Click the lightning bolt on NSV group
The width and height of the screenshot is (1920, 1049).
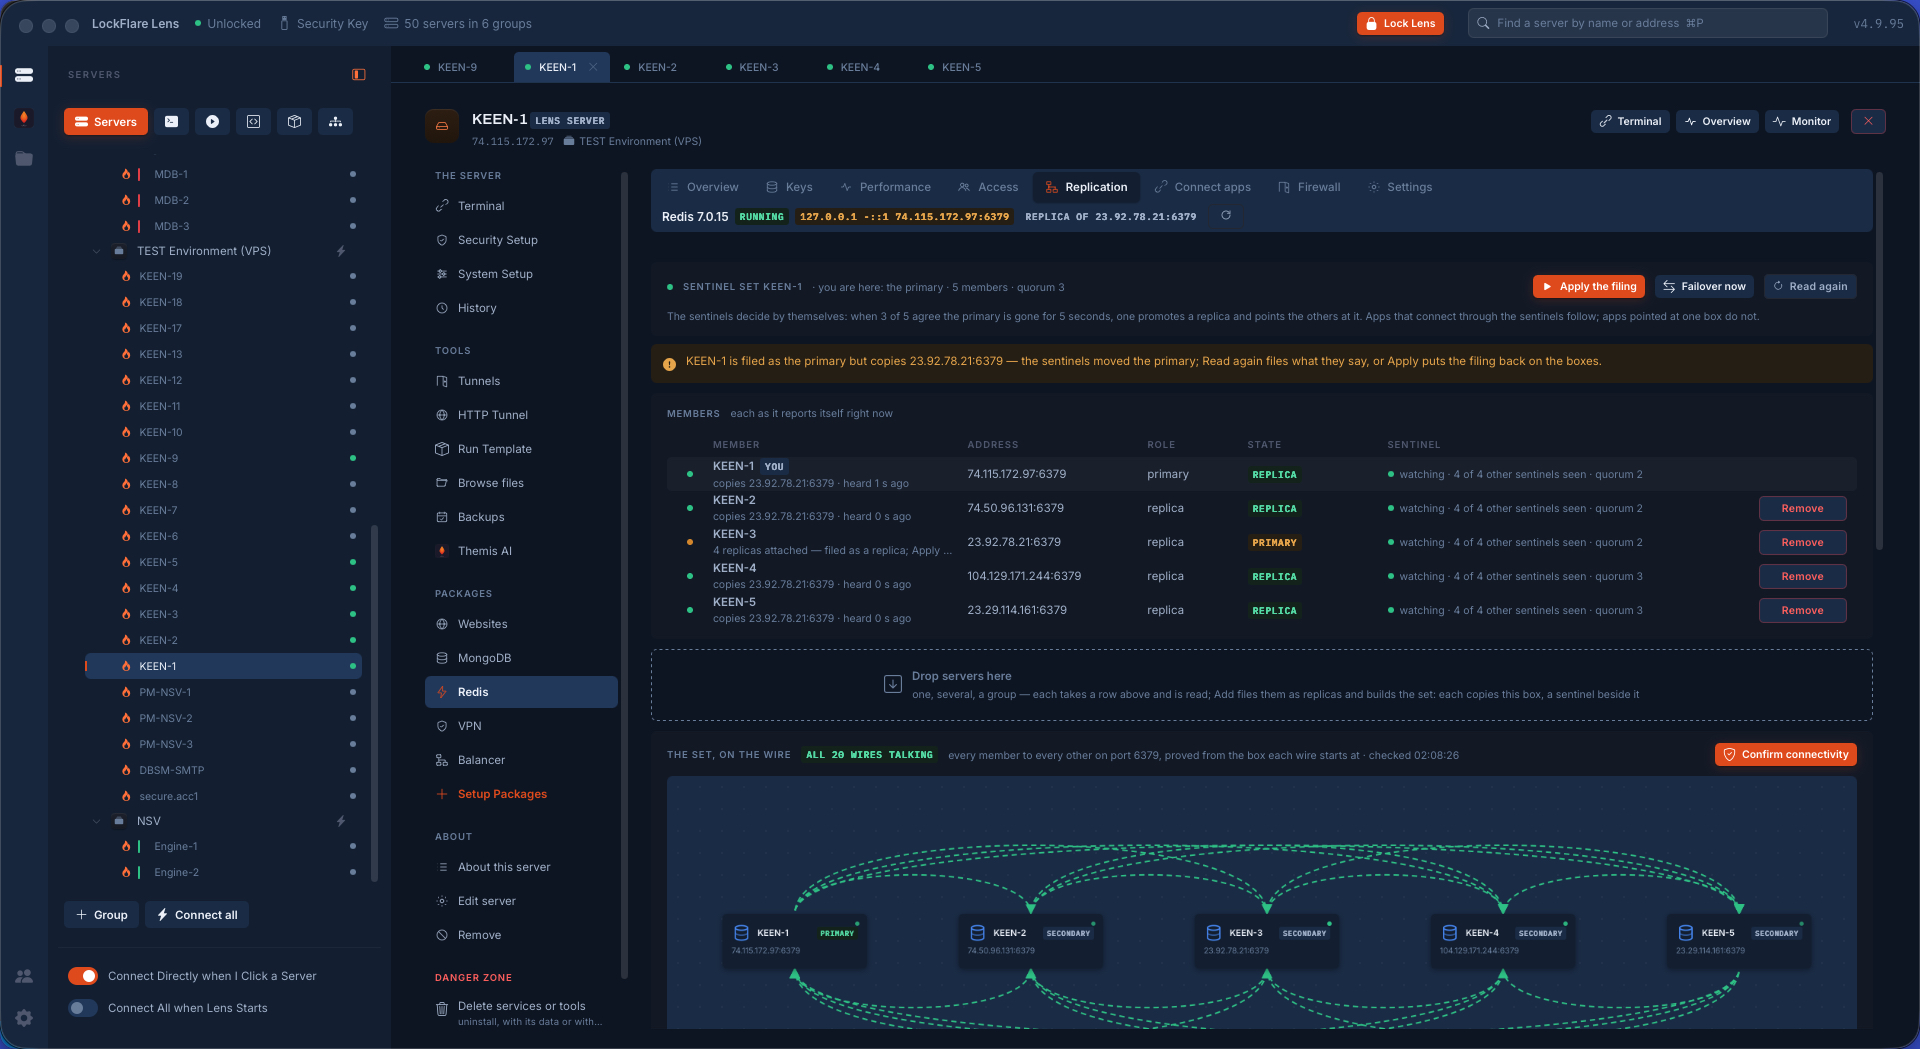click(x=341, y=821)
